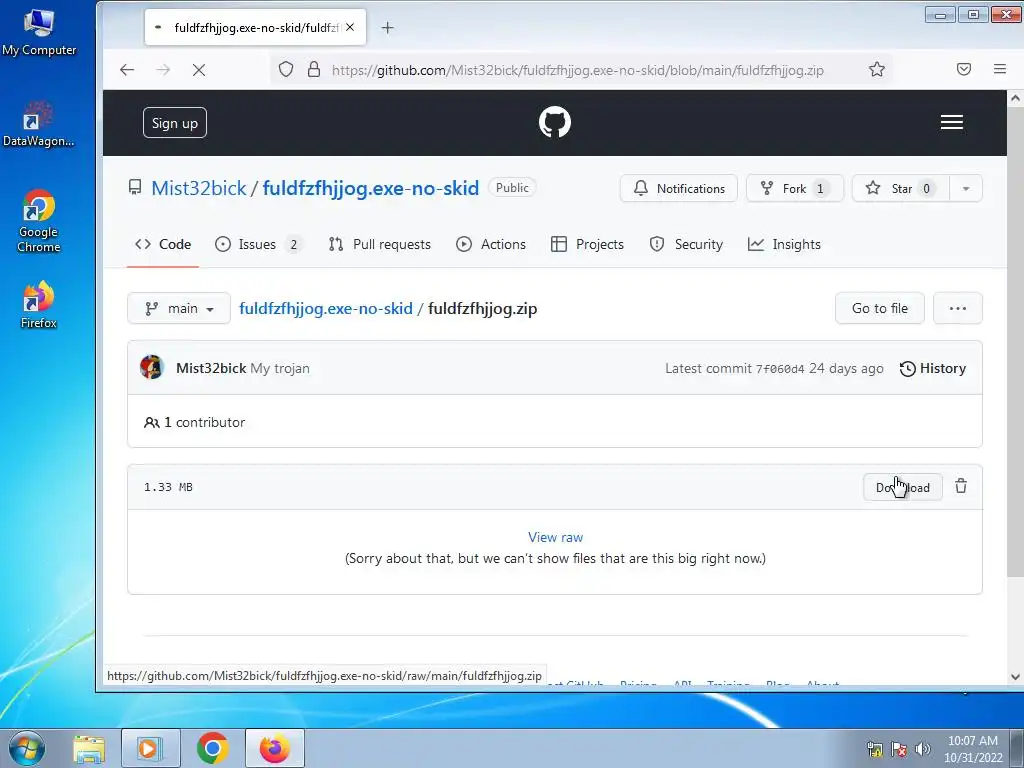Click the Firefox back arrow
This screenshot has width=1024, height=768.
[x=127, y=69]
